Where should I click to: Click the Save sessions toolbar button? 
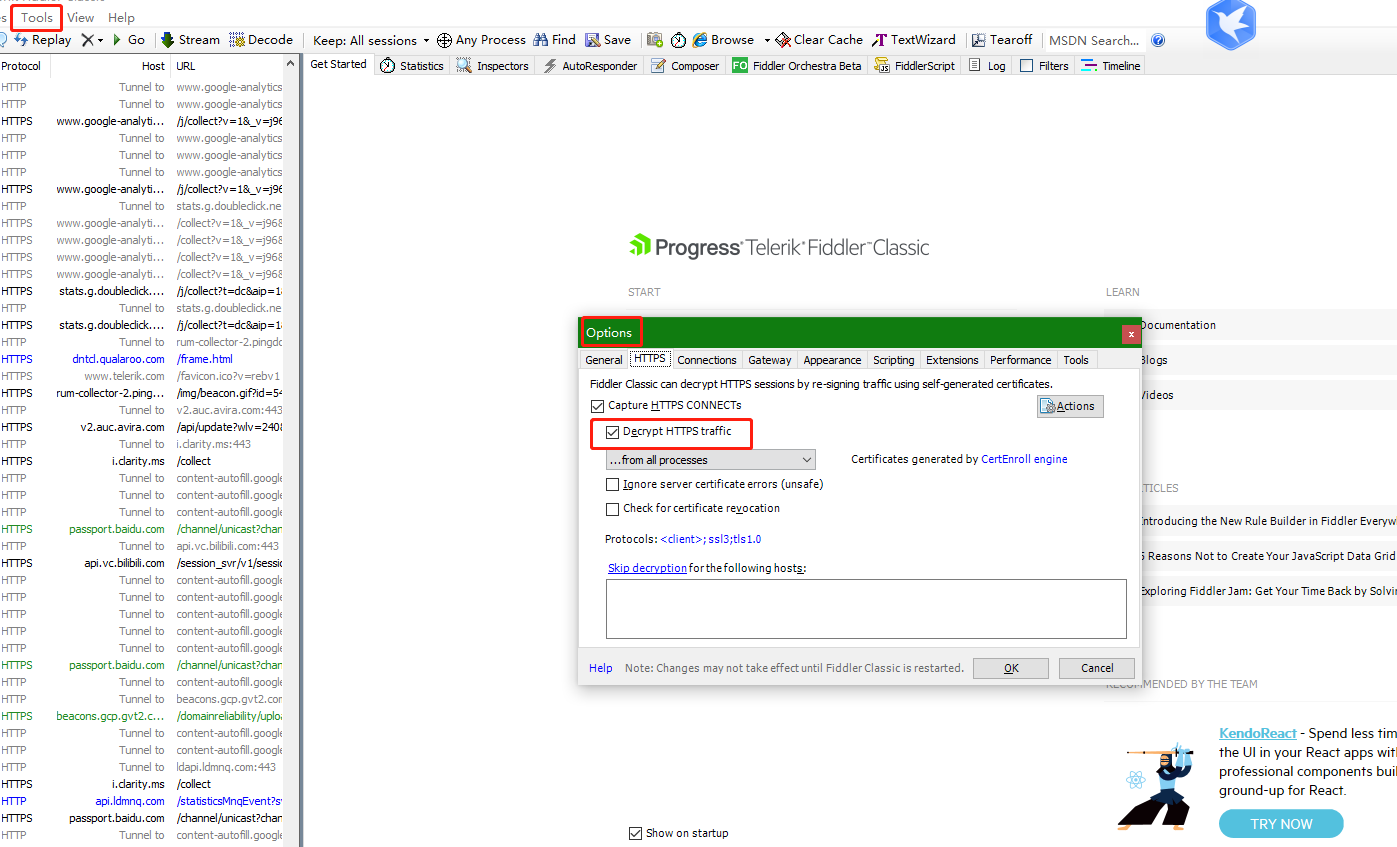(608, 40)
